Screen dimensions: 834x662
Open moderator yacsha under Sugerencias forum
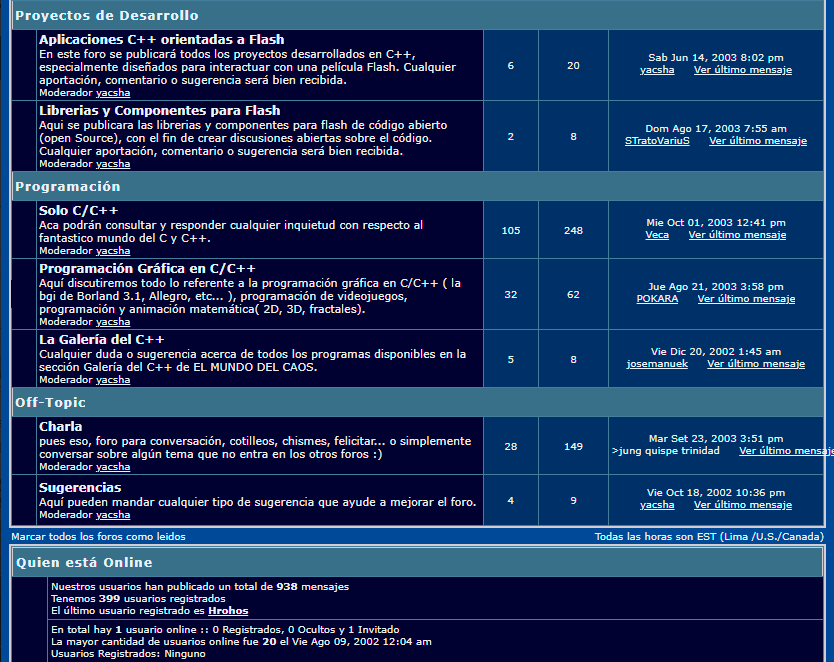pos(113,515)
